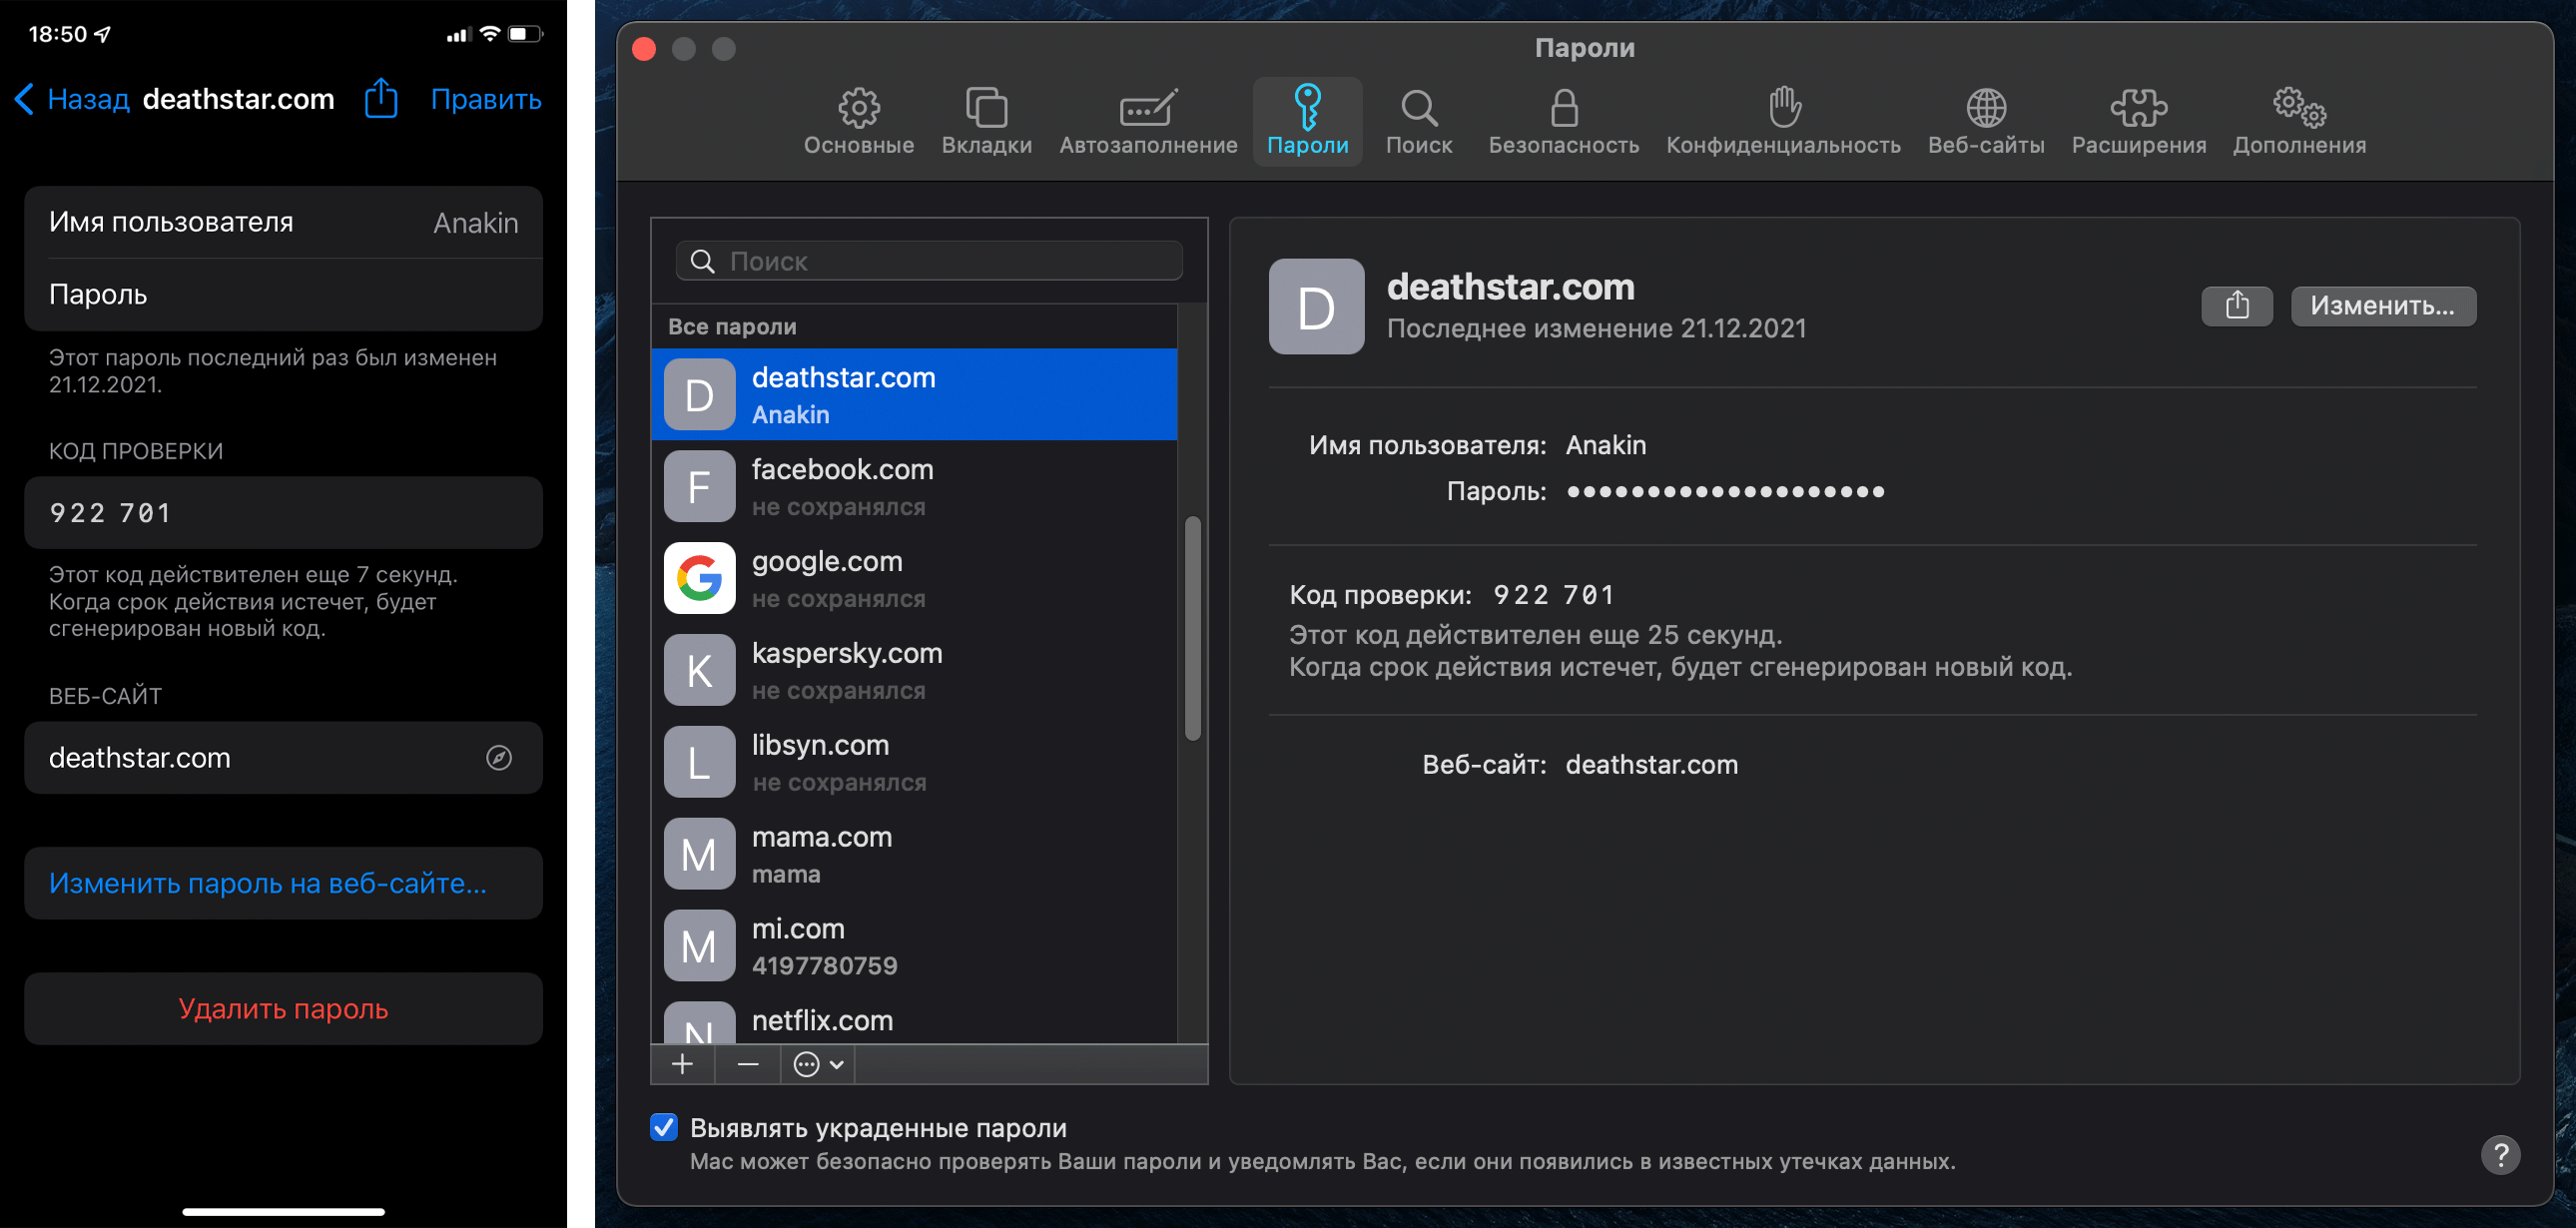The width and height of the screenshot is (2576, 1228).
Task: Open help with the question mark button
Action: pos(2499,1155)
